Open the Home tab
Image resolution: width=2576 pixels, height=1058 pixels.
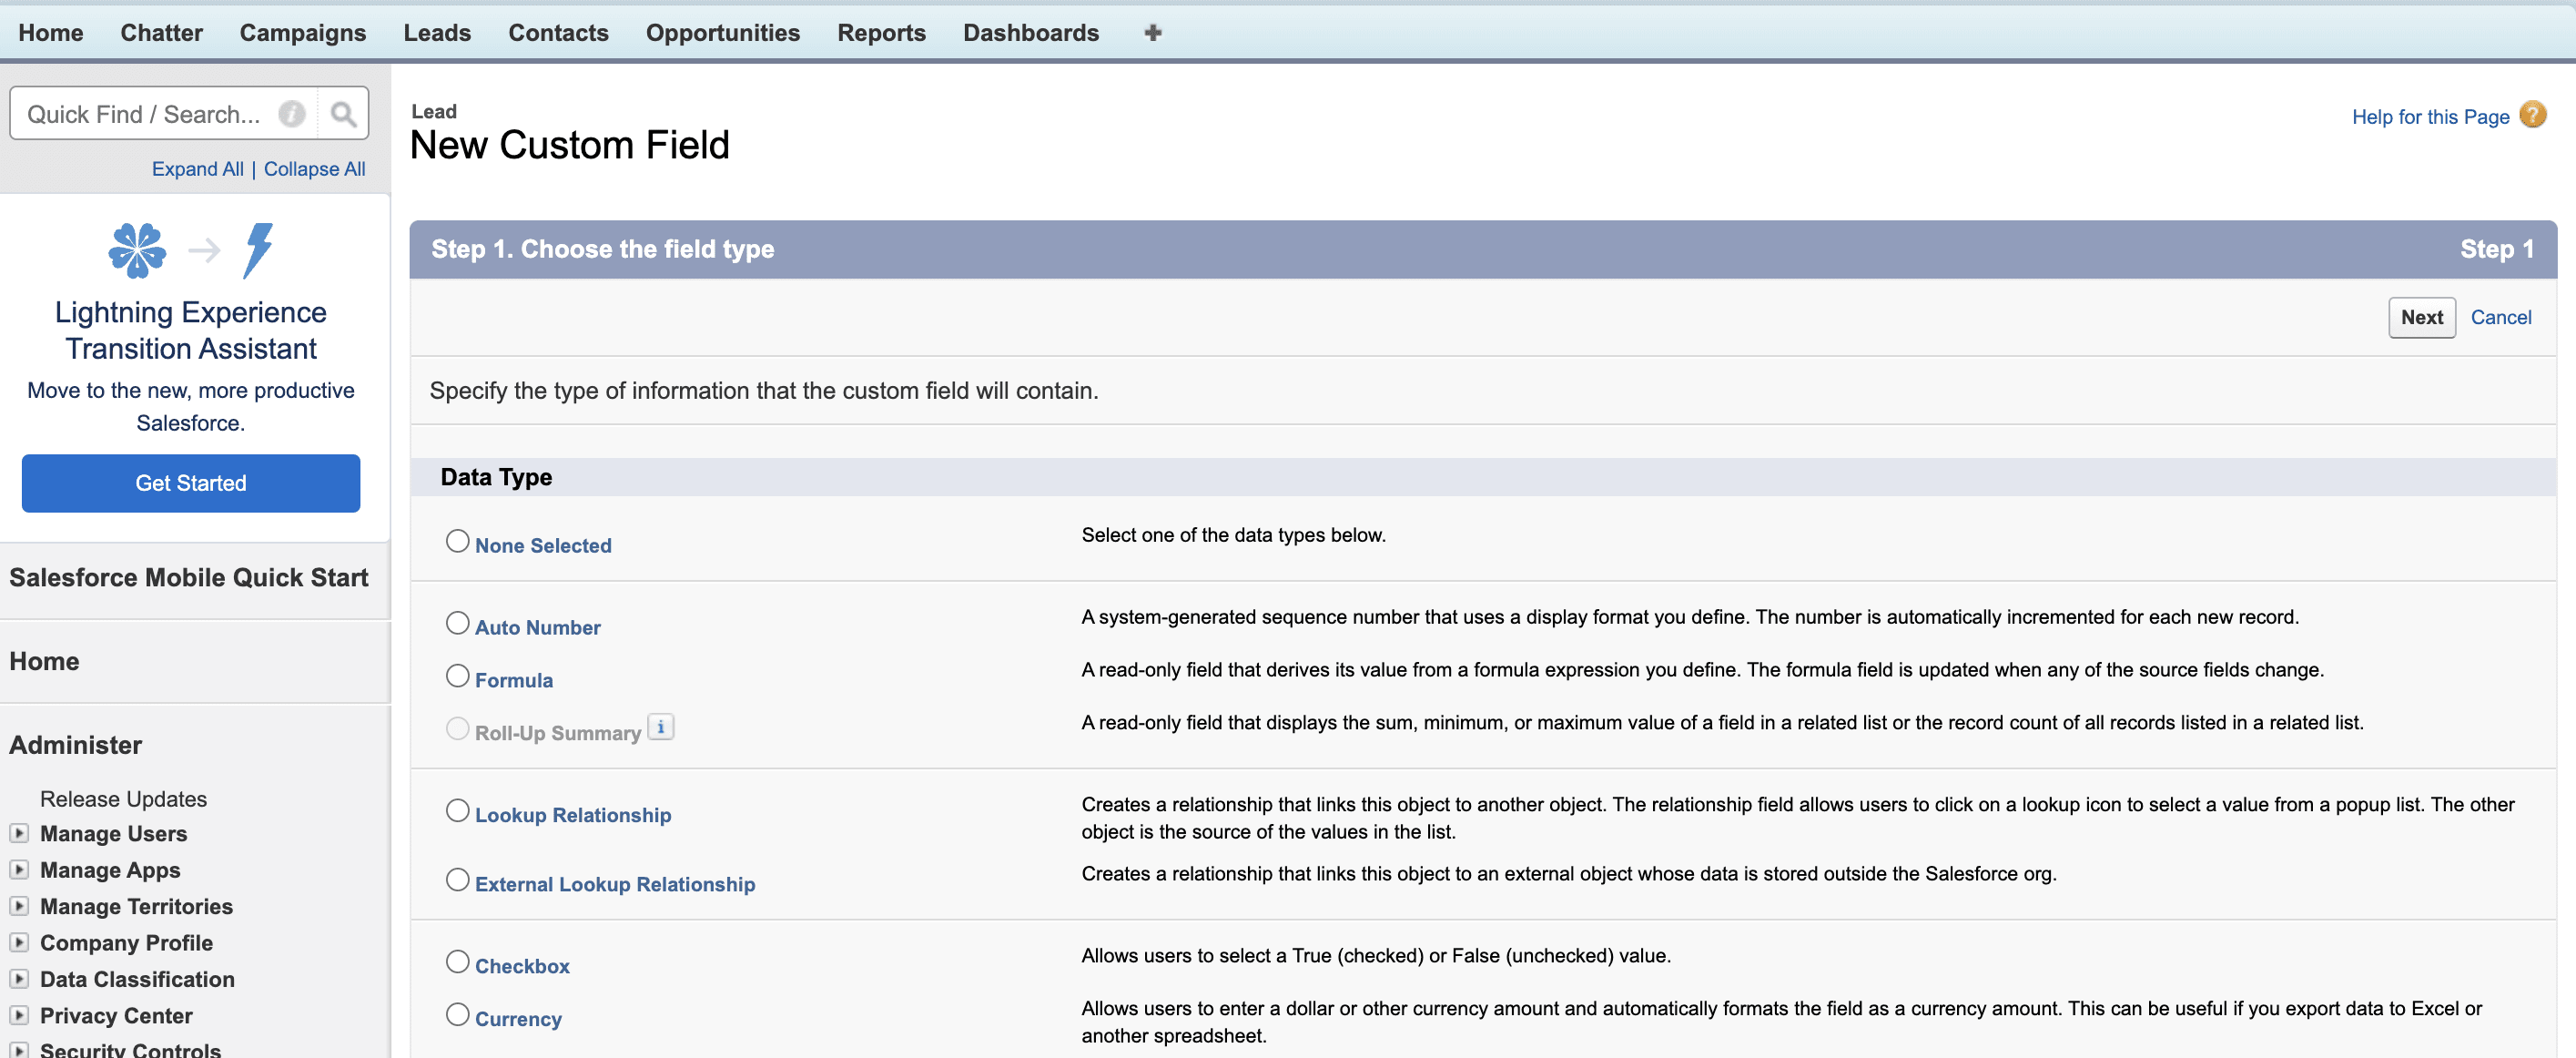click(x=51, y=33)
